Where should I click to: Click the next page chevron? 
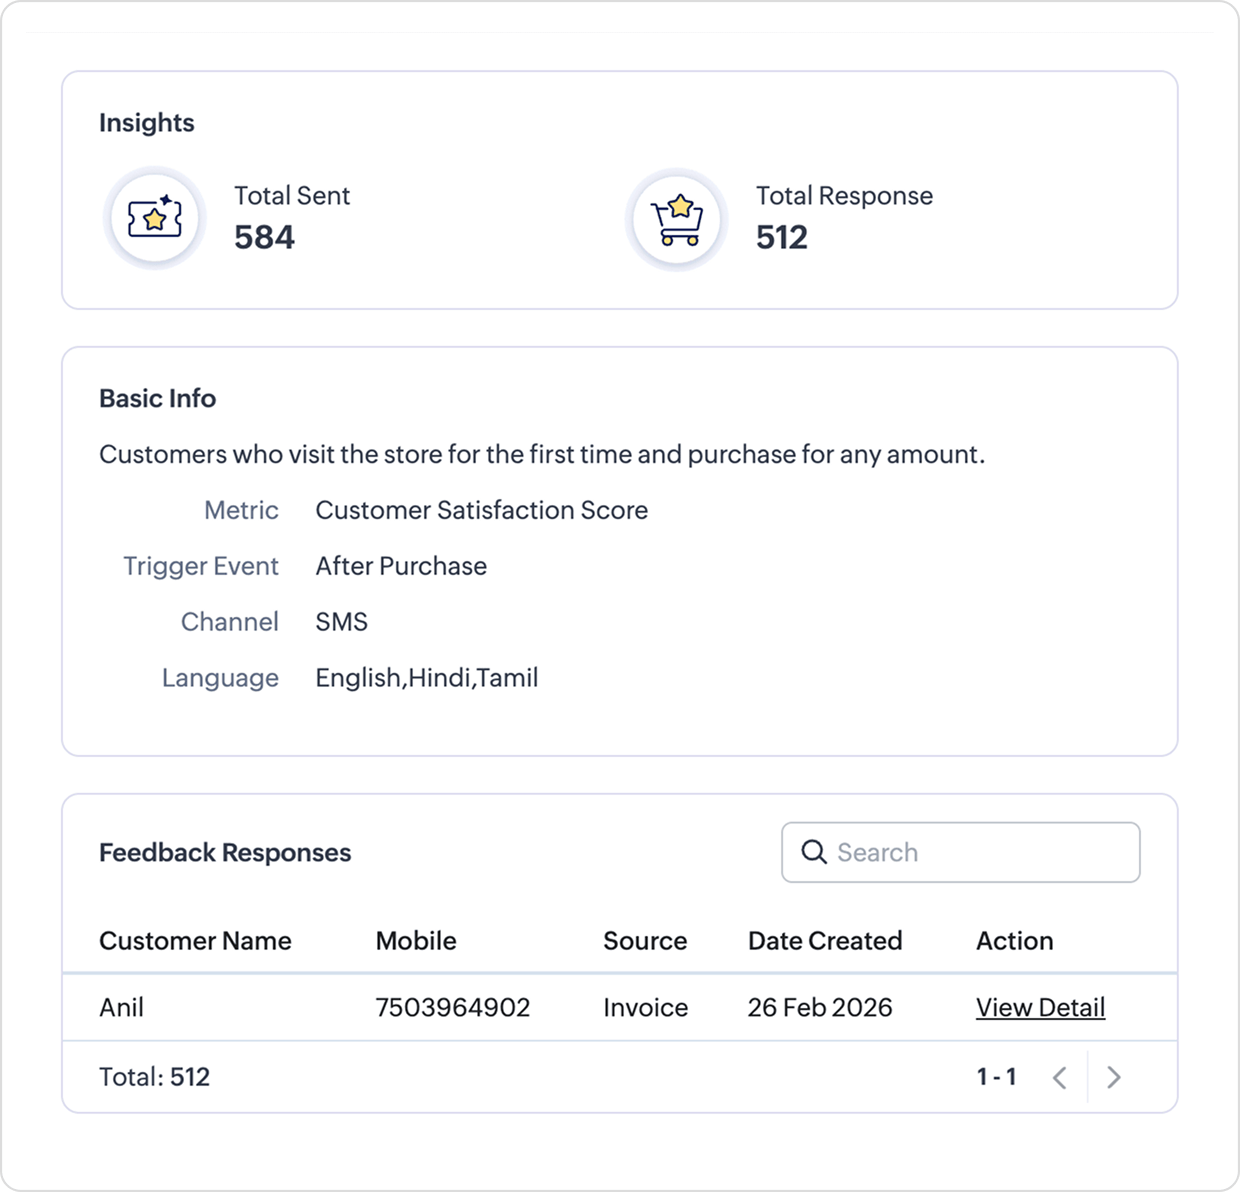(1114, 1077)
